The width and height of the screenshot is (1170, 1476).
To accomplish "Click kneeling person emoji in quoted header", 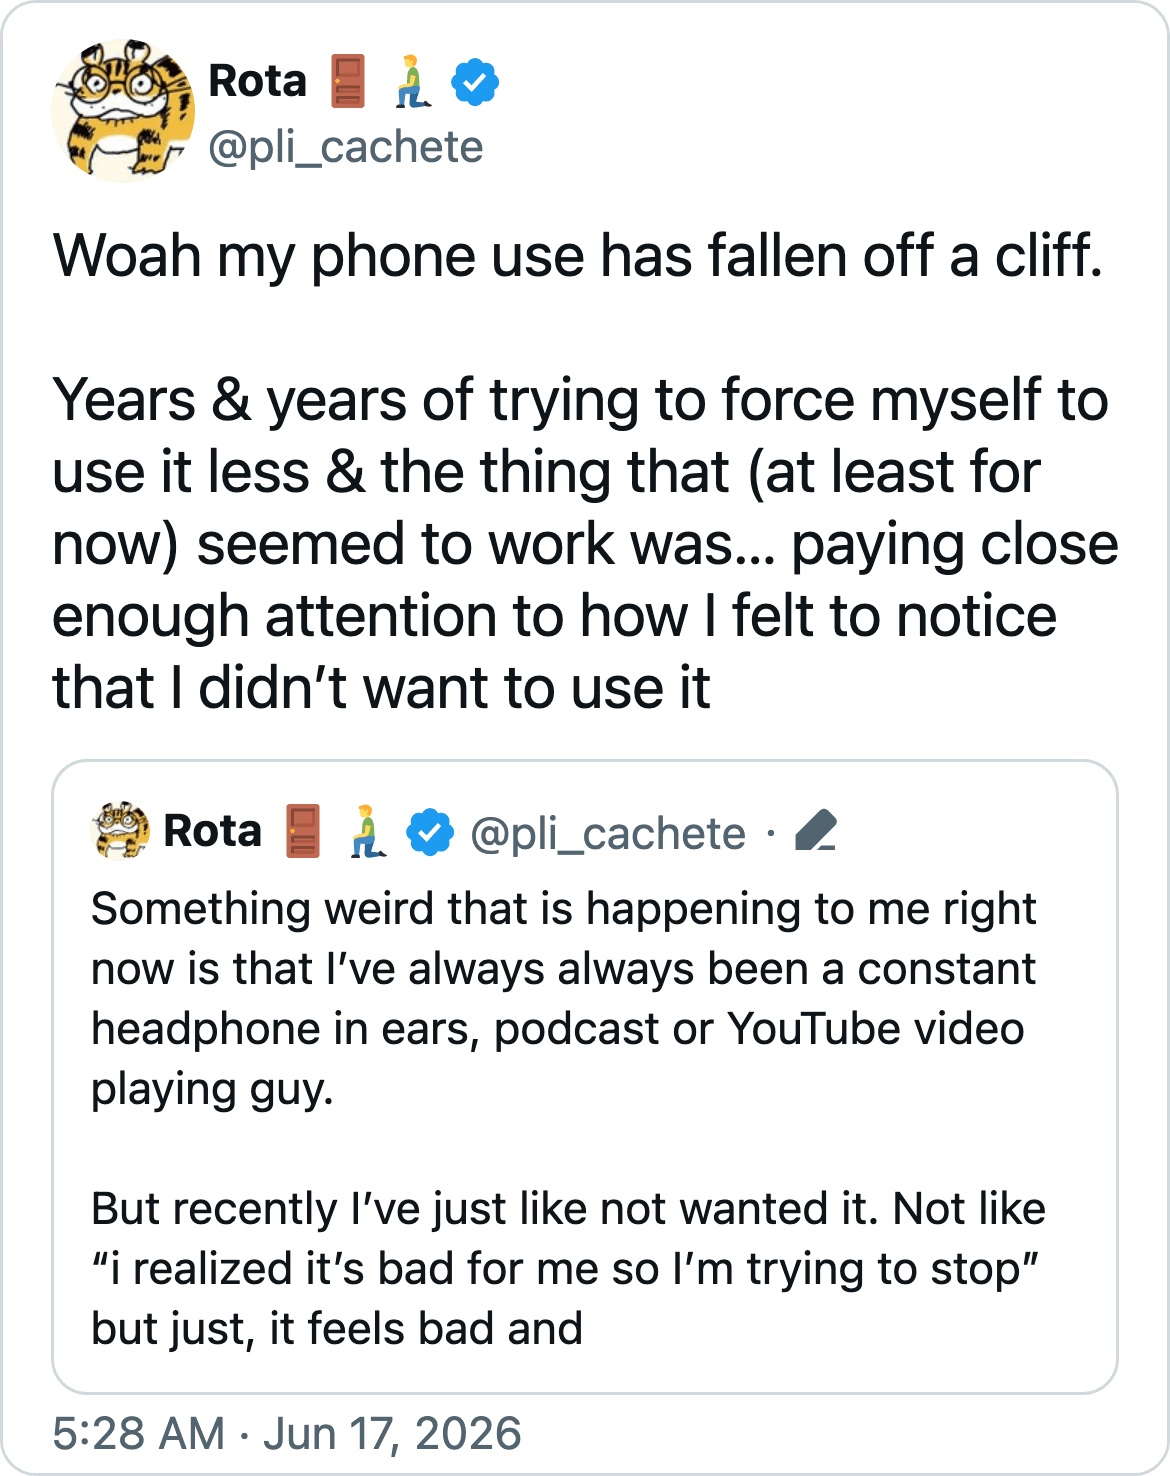I will click(x=366, y=831).
